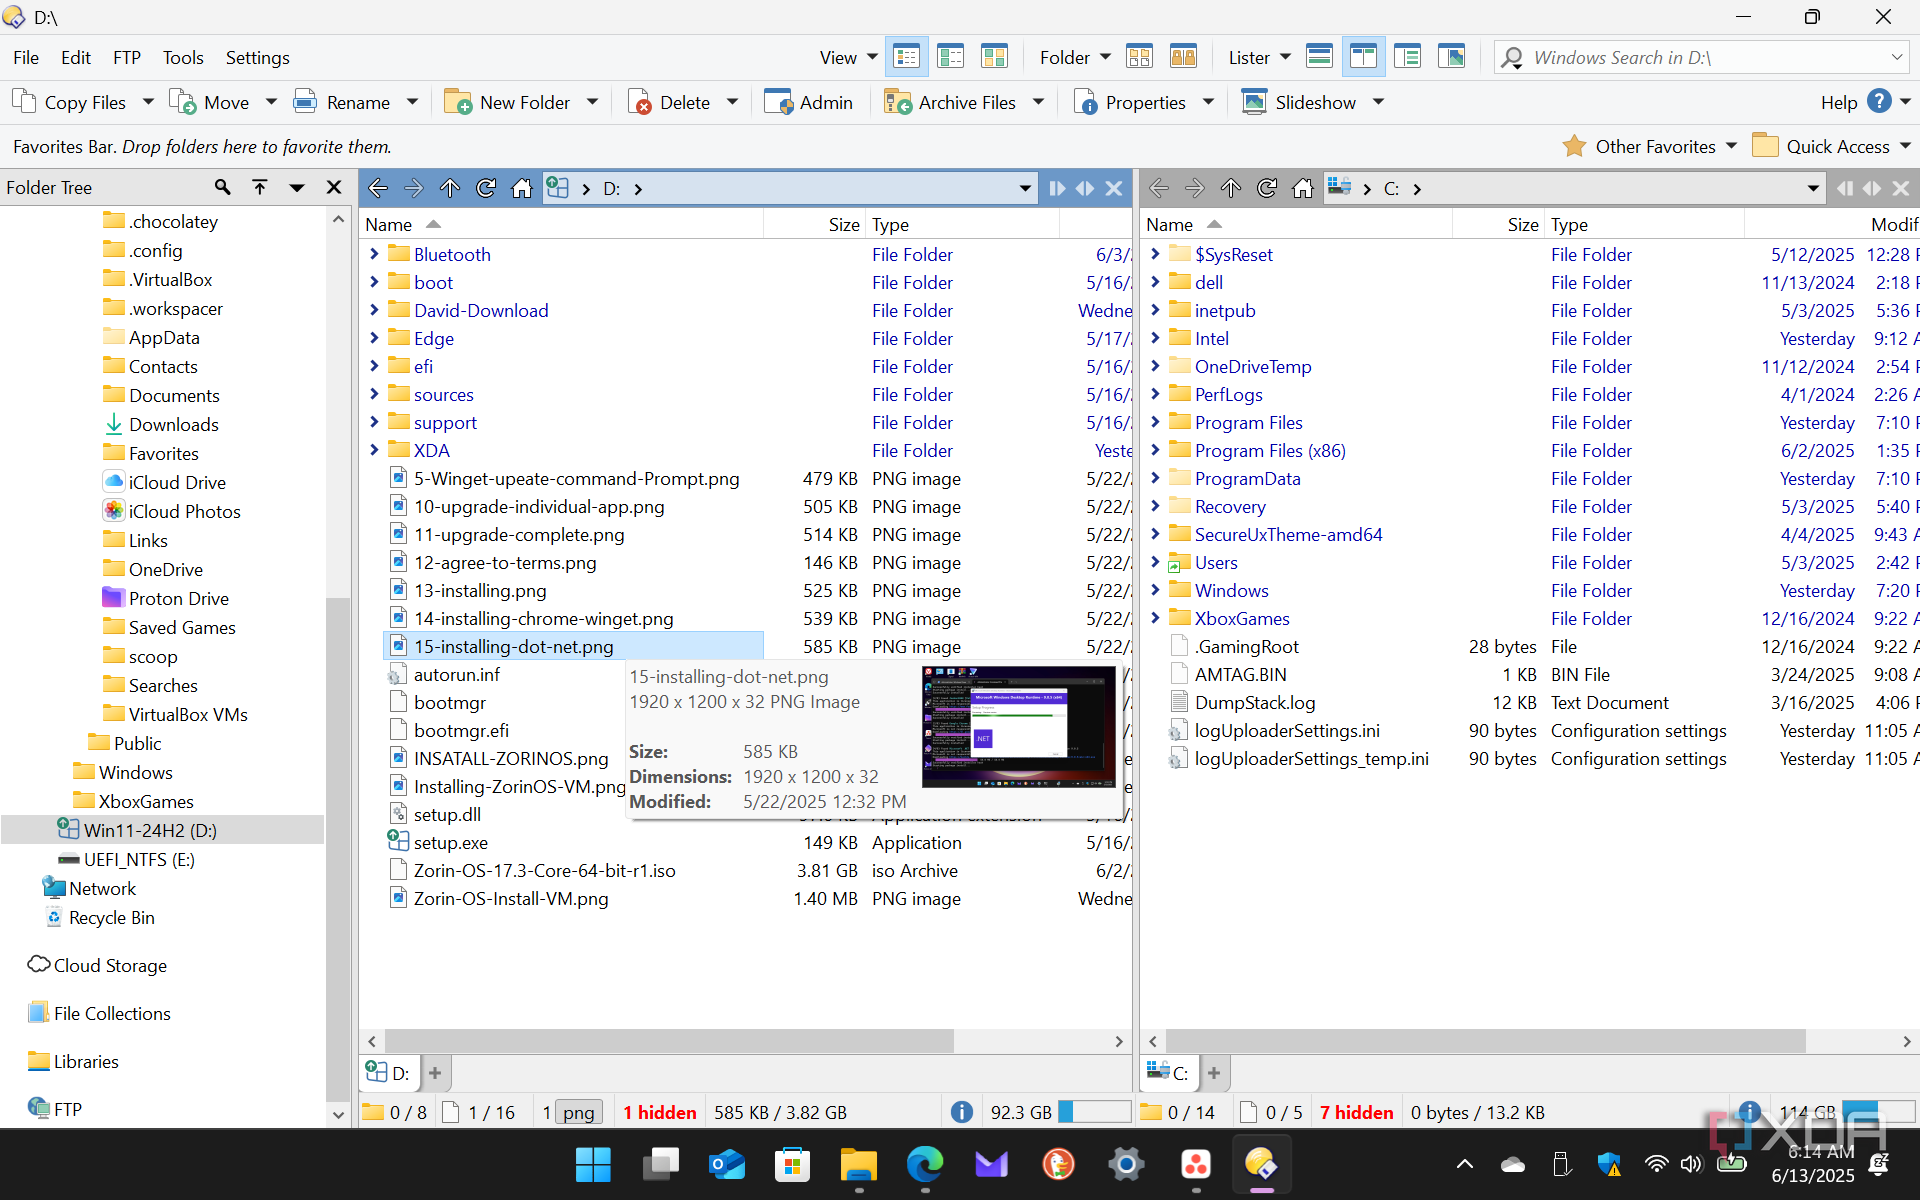Expand the Program Files folder in the C: pane

pyautogui.click(x=1155, y=422)
